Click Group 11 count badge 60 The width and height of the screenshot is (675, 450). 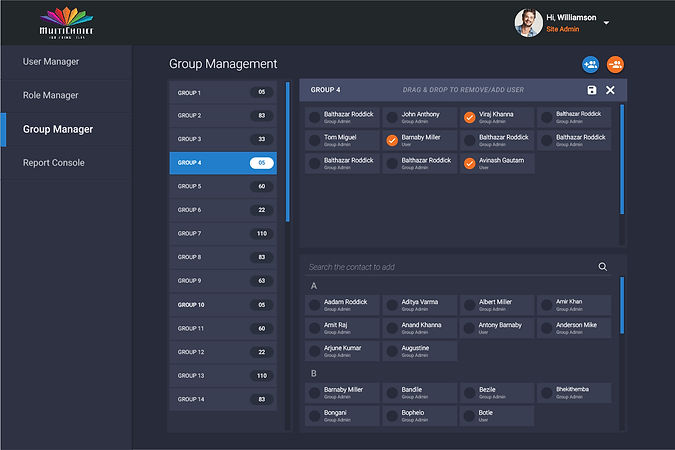pos(262,328)
